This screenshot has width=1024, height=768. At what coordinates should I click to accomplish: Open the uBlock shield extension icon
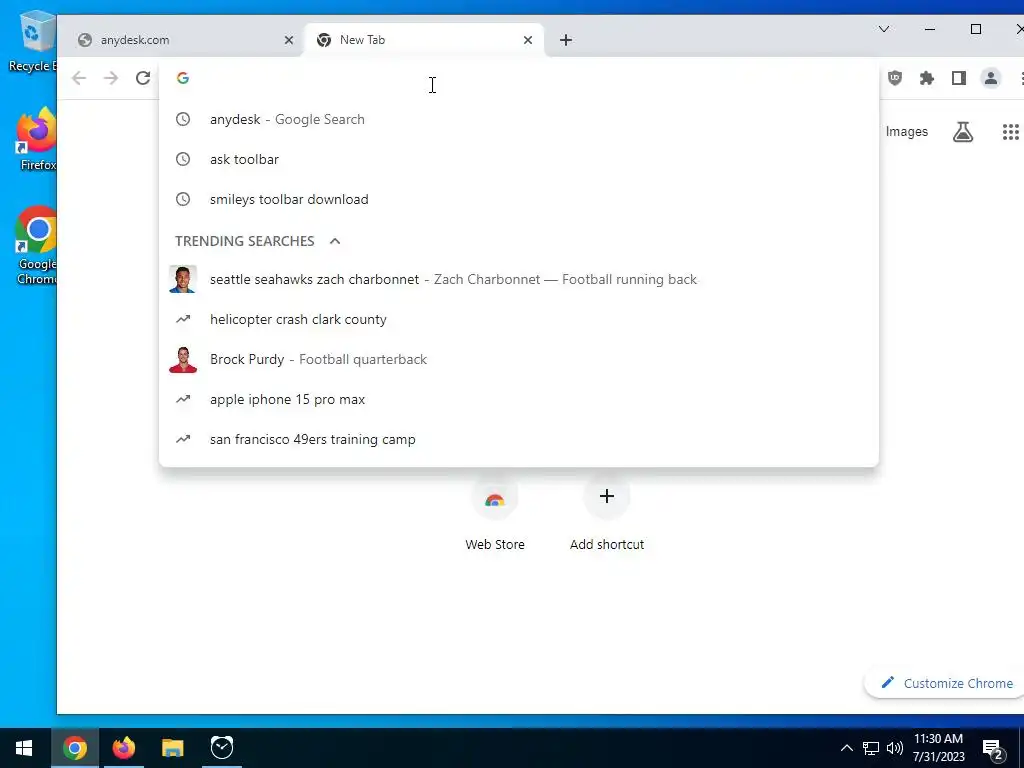[x=895, y=78]
